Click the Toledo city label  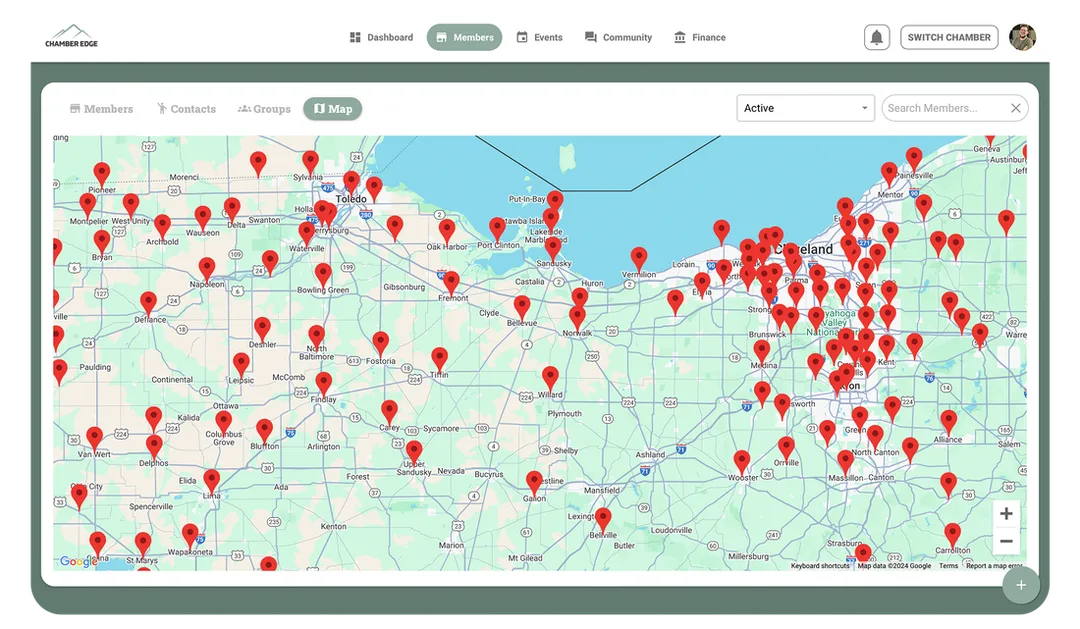(351, 199)
